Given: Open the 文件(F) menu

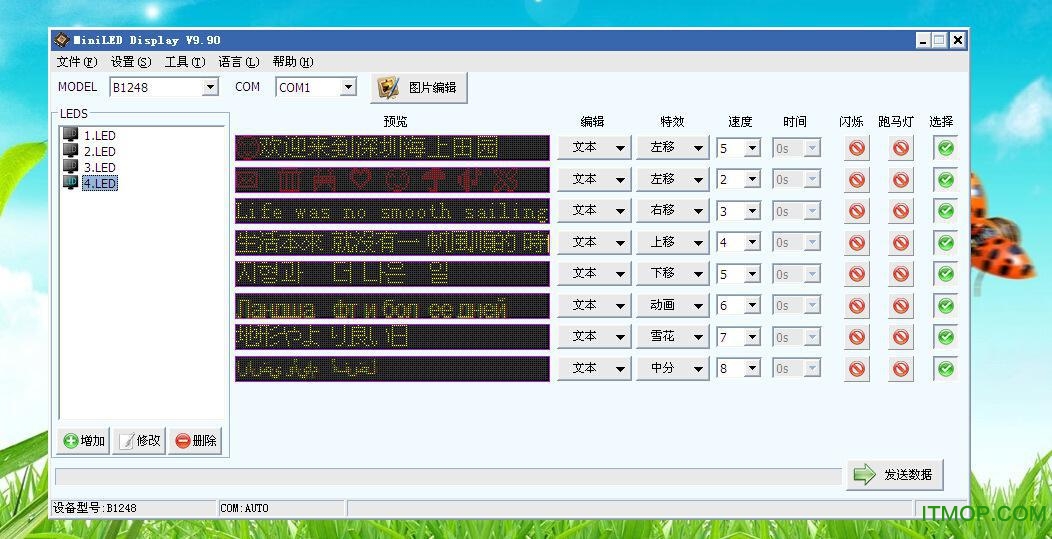Looking at the screenshot, I should [76, 62].
